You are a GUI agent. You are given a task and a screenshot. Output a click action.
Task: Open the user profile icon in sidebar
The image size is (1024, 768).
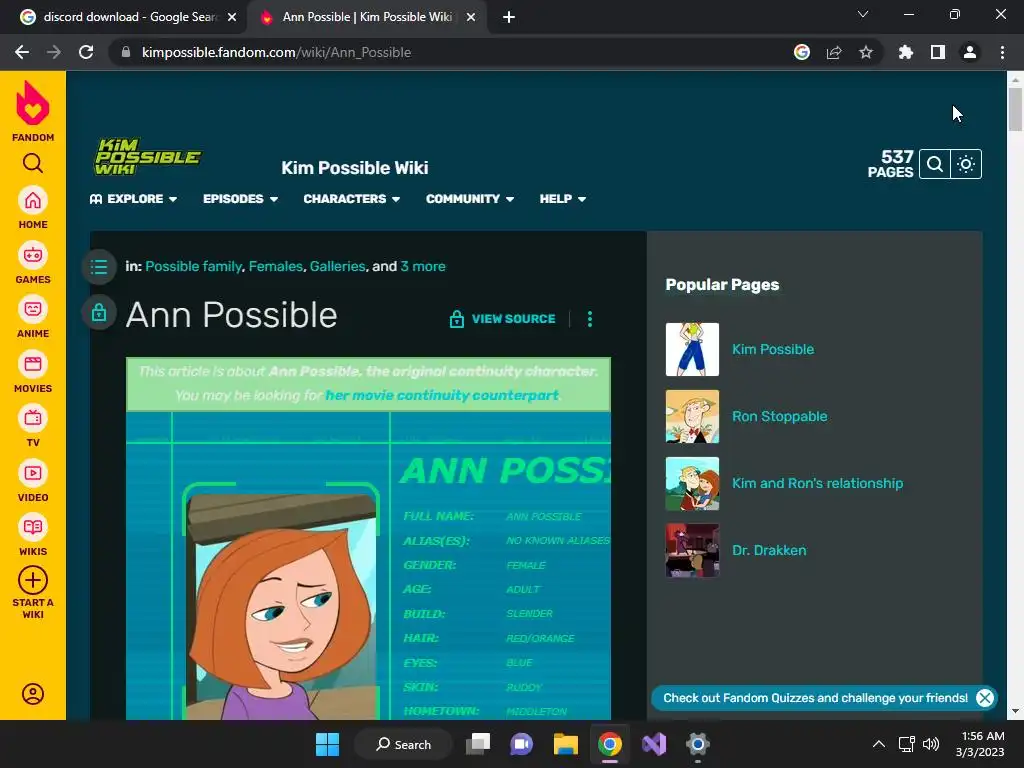tap(33, 694)
